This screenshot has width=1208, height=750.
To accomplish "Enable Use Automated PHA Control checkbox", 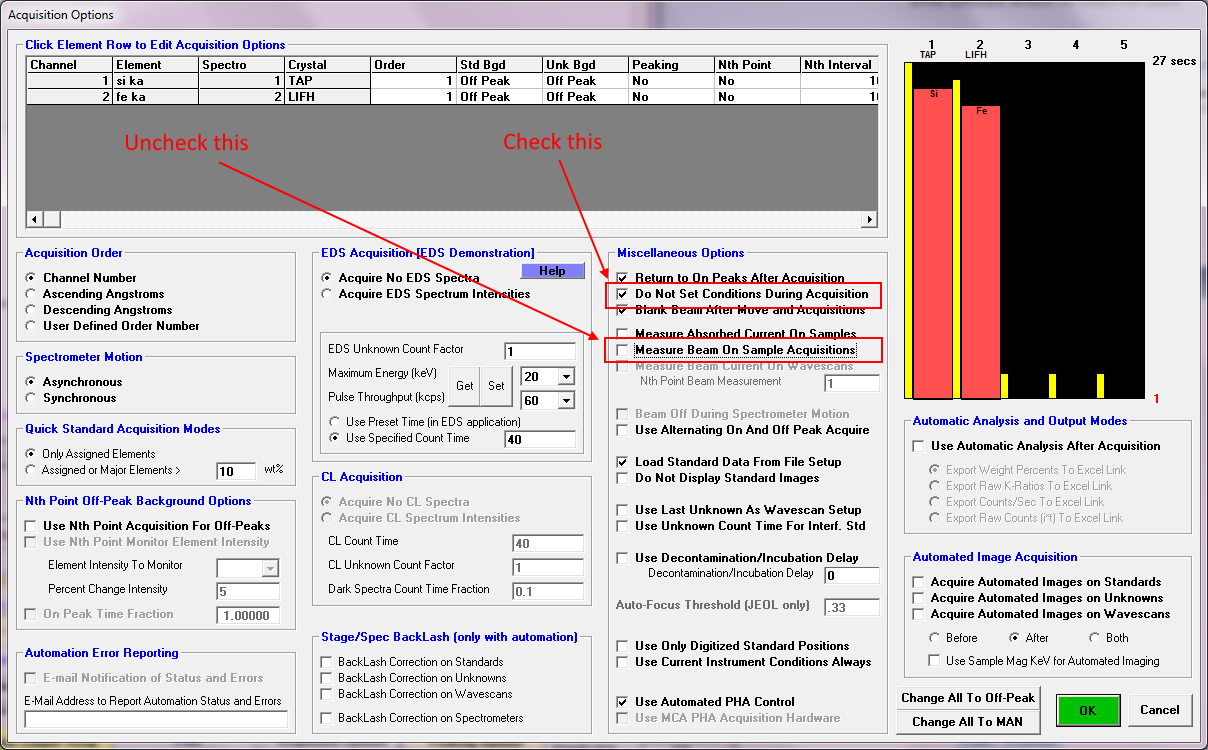I will pyautogui.click(x=623, y=702).
